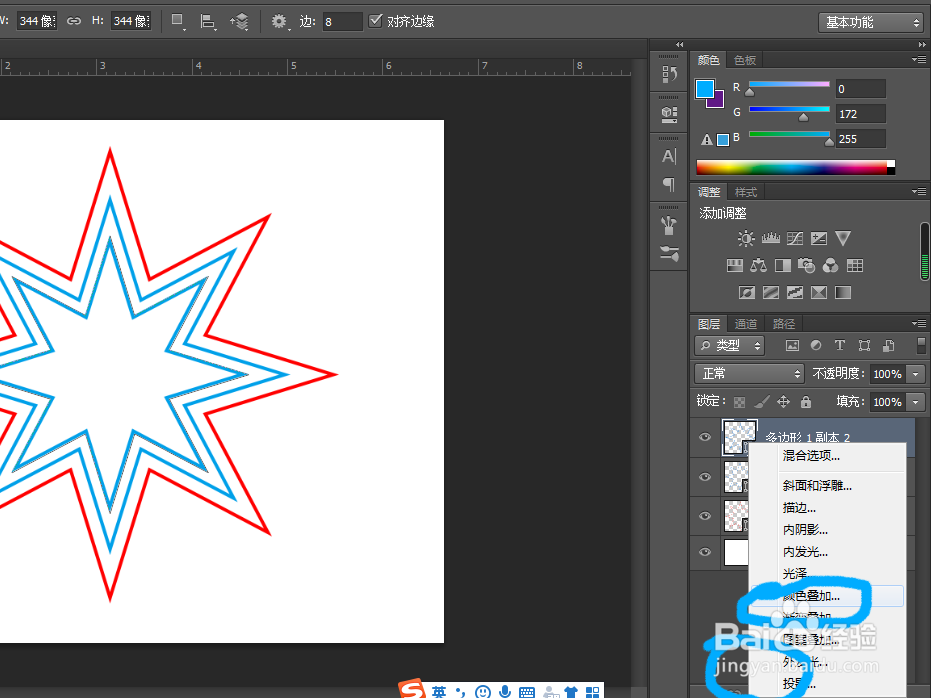
Task: Add an Invert adjustment
Action: pyautogui.click(x=746, y=293)
